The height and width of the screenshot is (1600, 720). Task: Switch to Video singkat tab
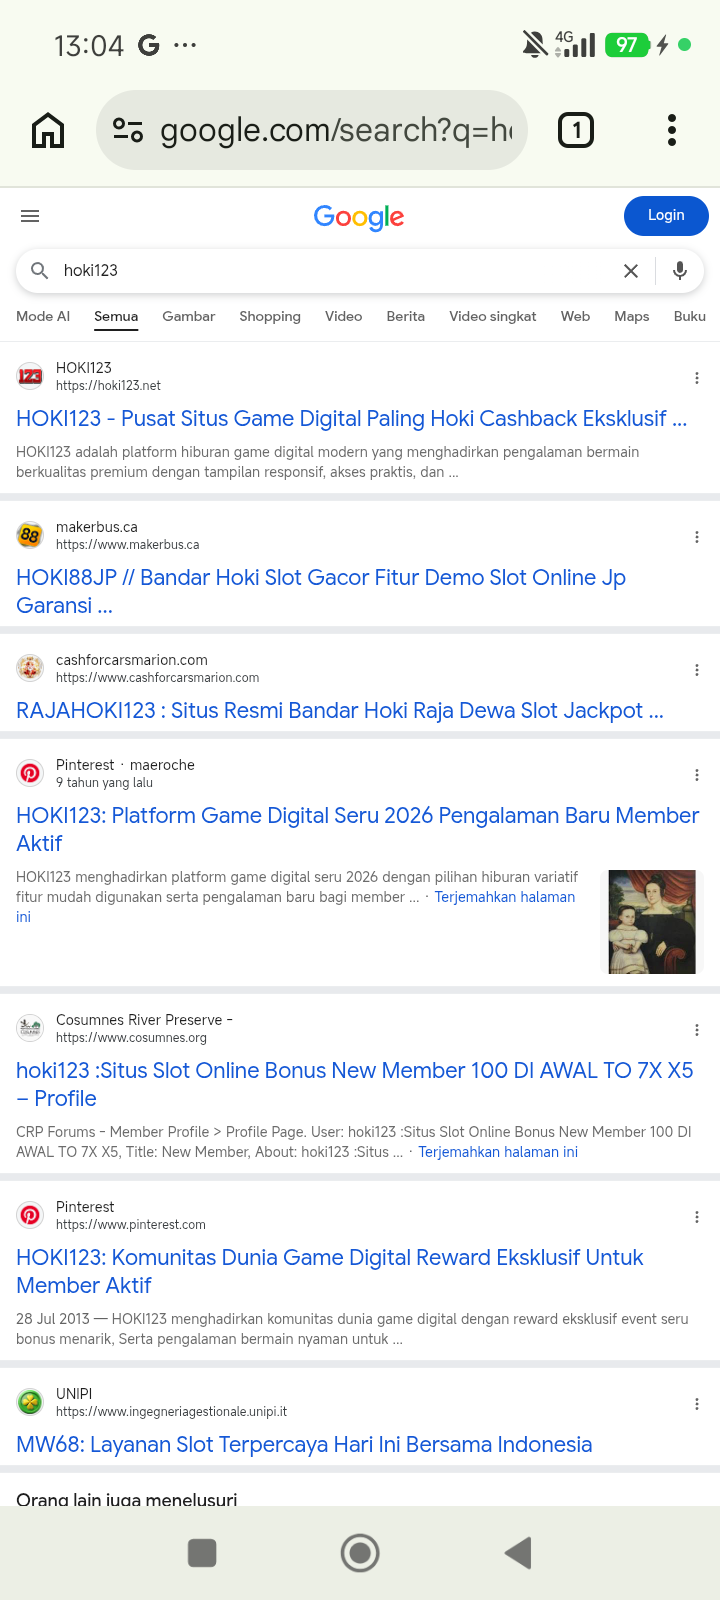point(493,316)
